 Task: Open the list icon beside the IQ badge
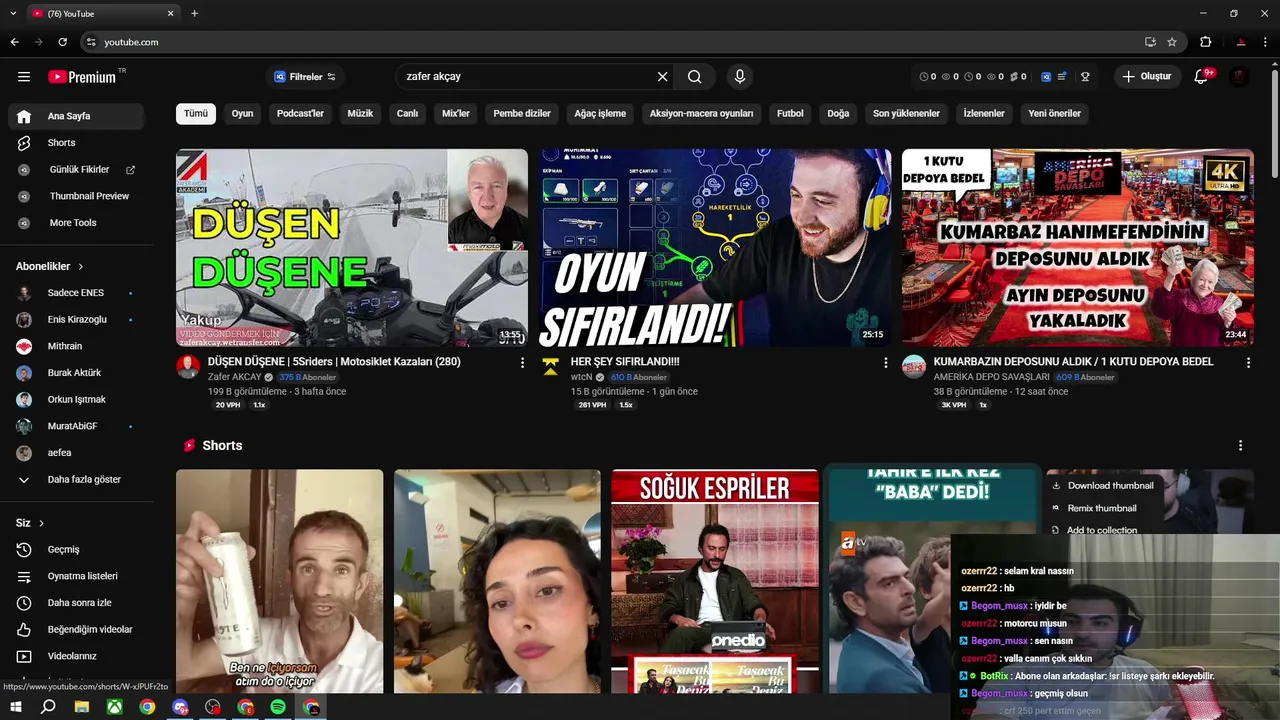coord(1062,77)
